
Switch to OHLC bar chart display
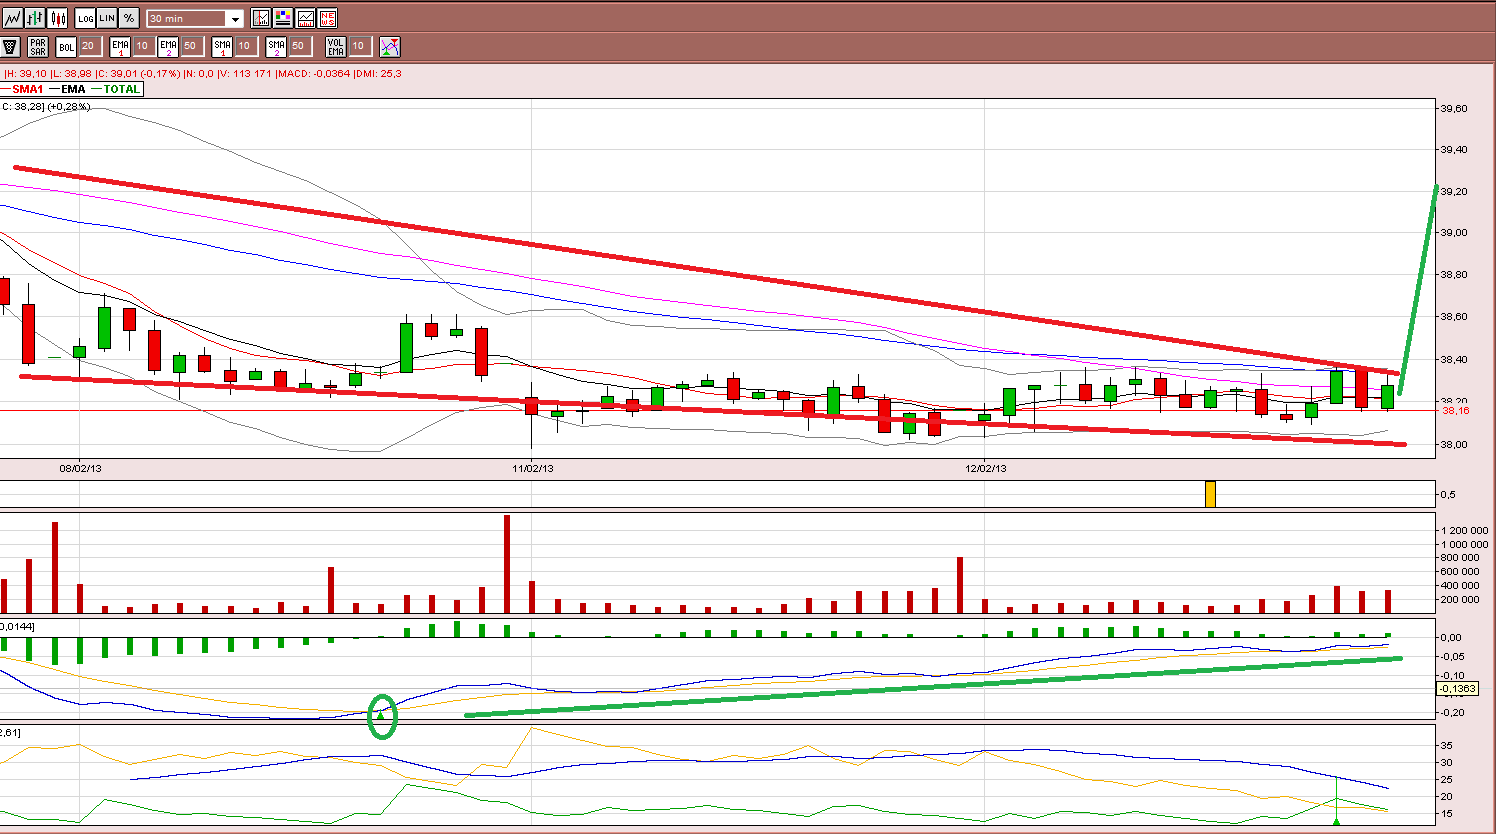pos(35,18)
